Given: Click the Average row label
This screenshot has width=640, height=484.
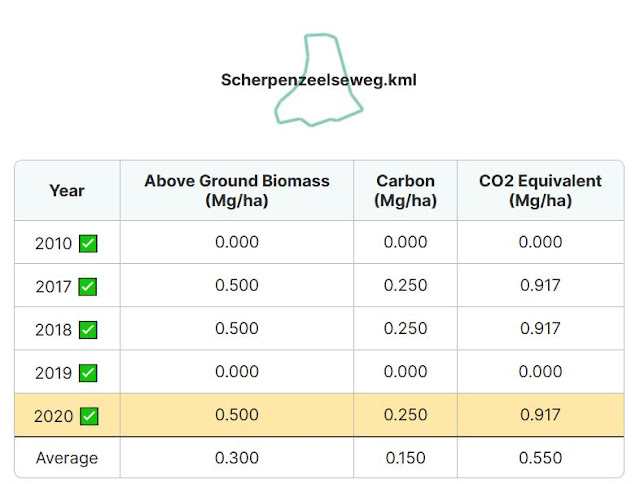Looking at the screenshot, I should [x=67, y=458].
